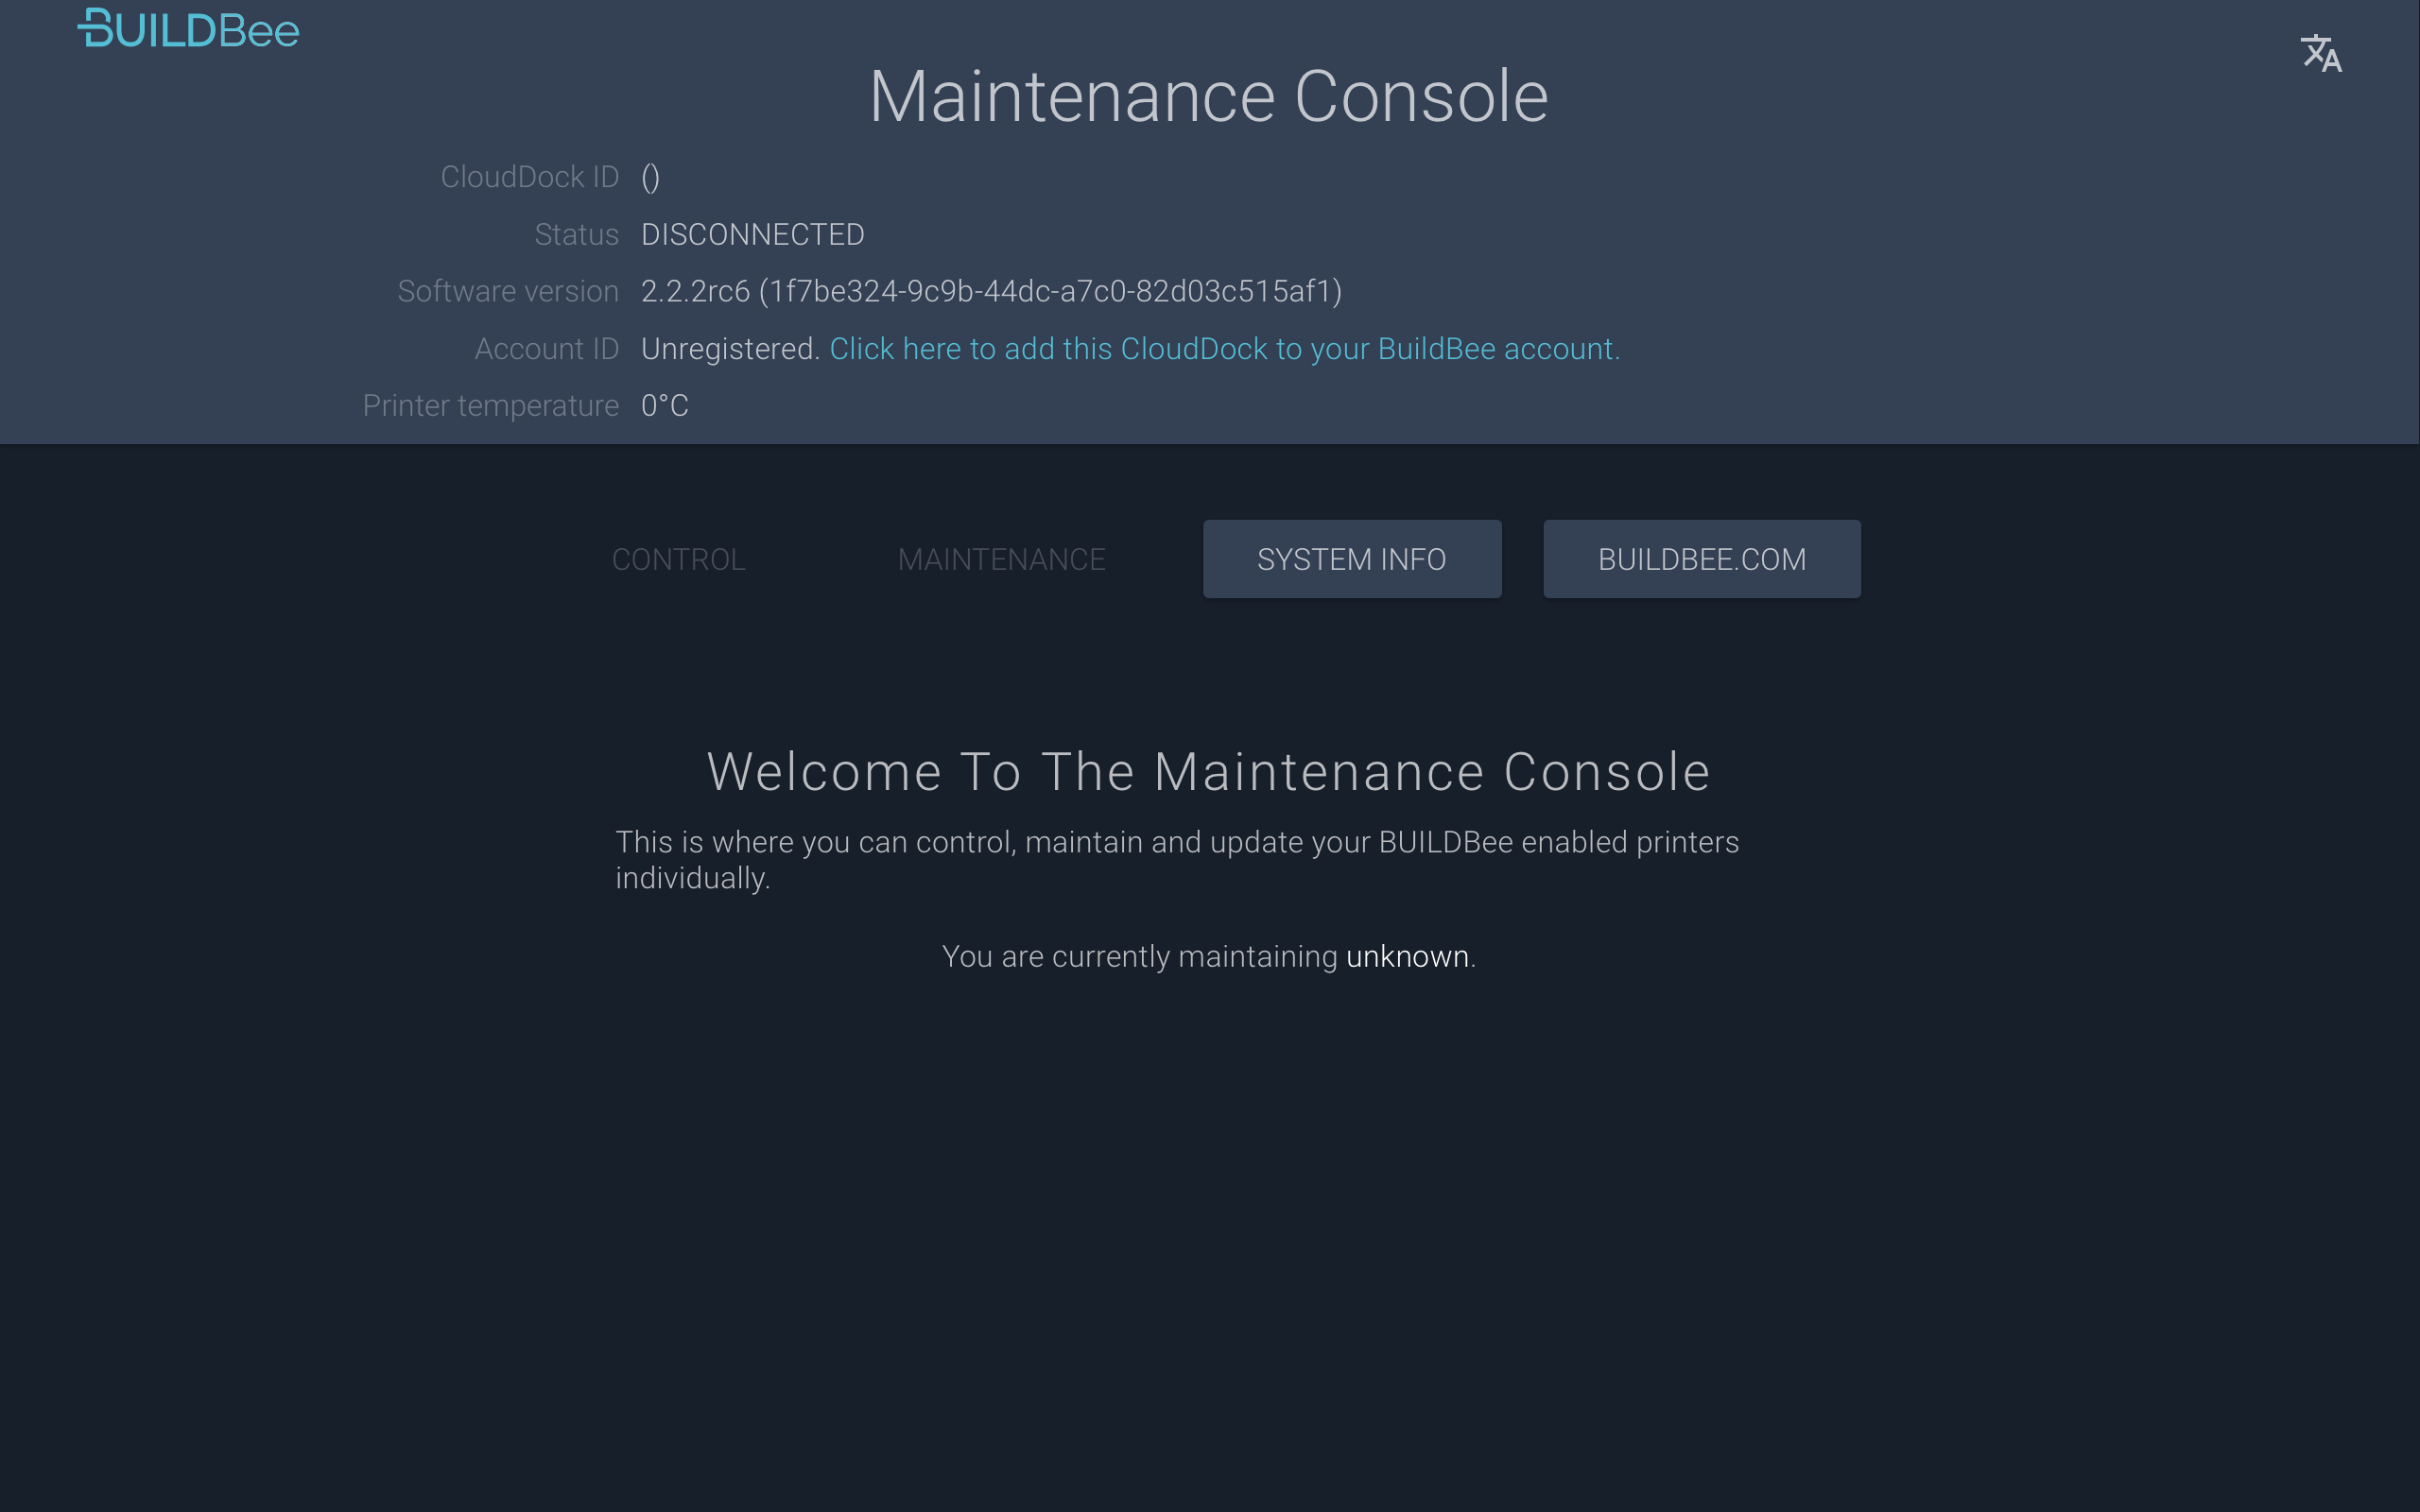Click the software version 2.2.2rc6 text

coord(991,291)
